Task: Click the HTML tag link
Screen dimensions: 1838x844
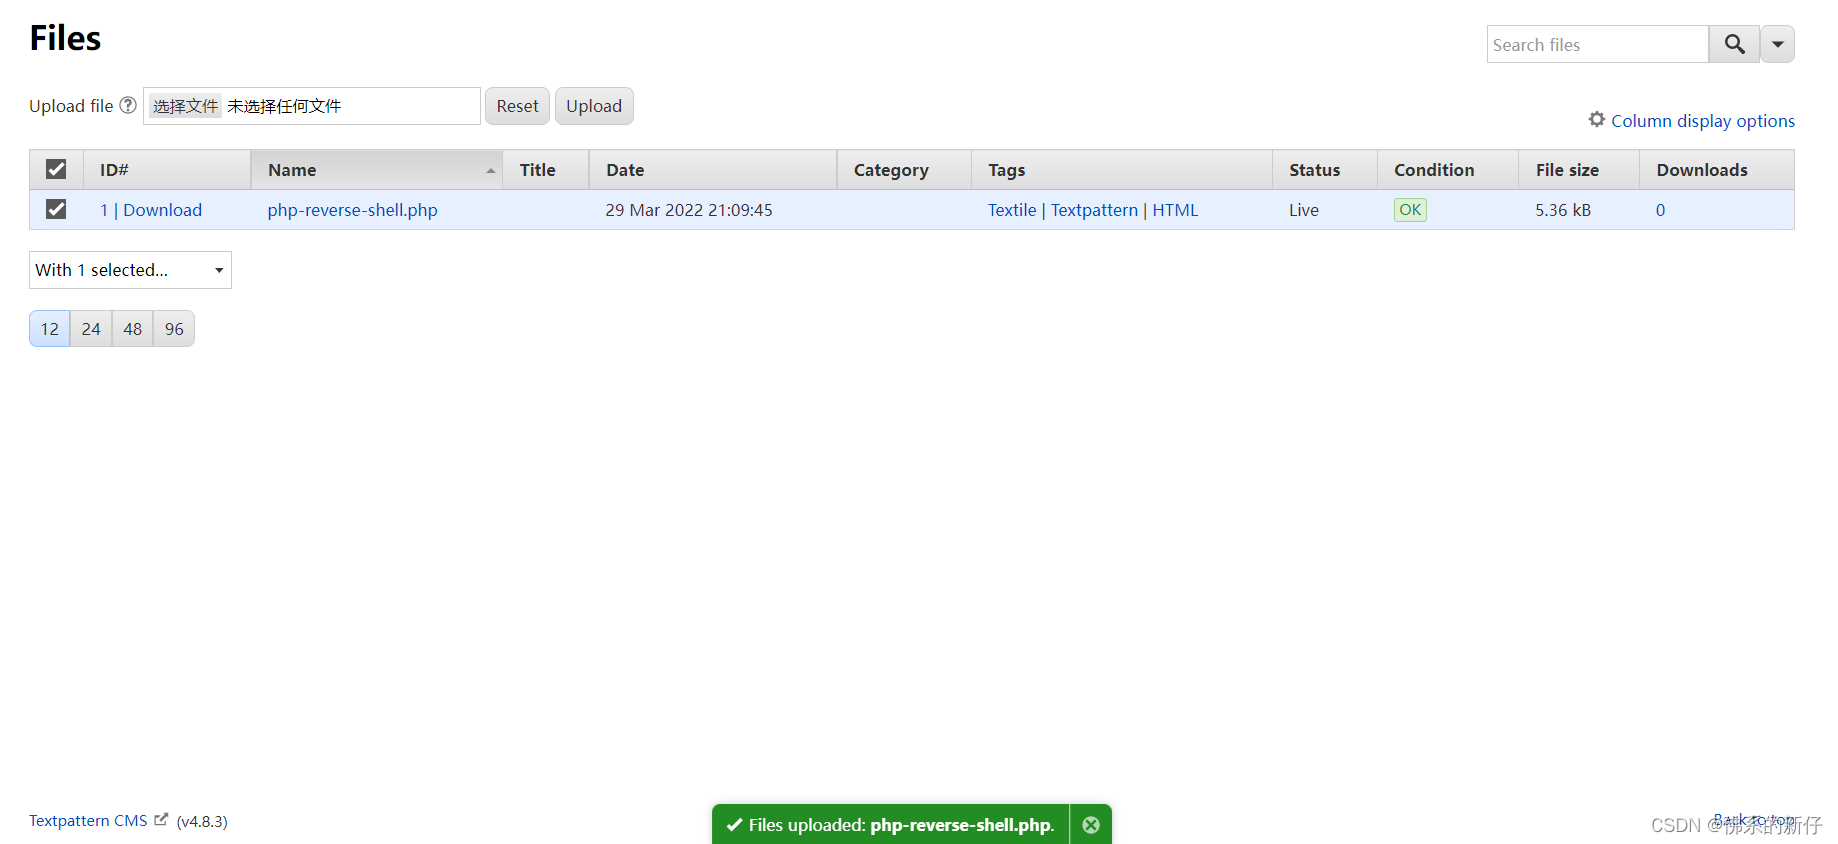Action: pos(1175,210)
